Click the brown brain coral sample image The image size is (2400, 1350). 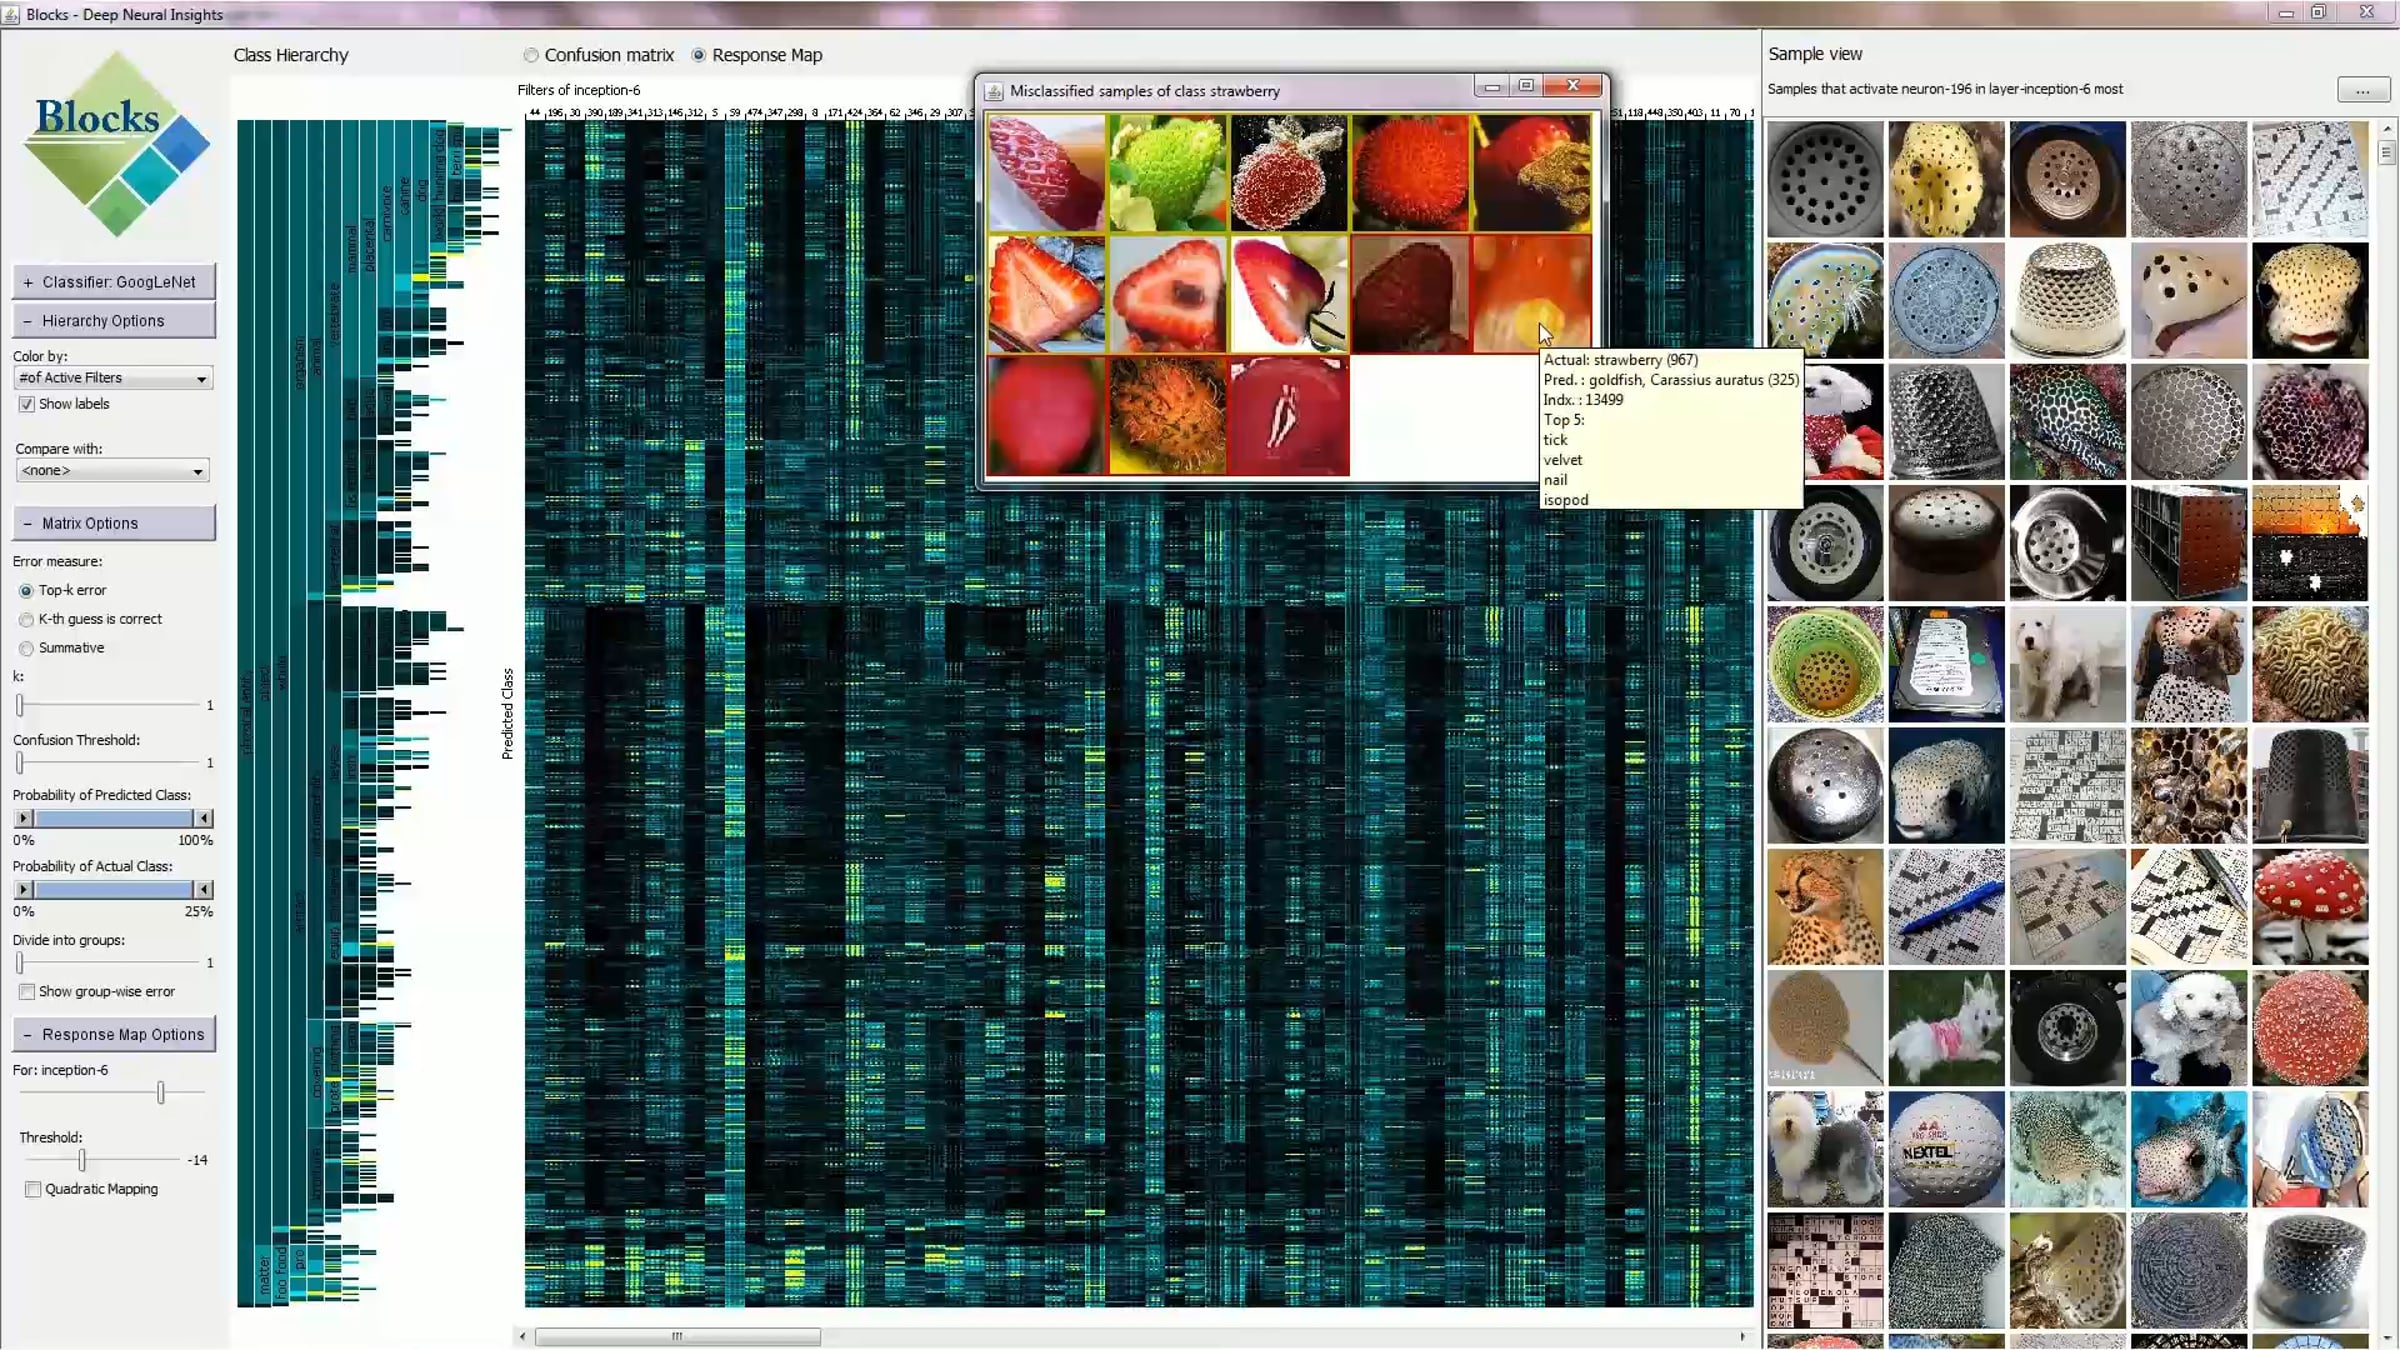(2310, 664)
